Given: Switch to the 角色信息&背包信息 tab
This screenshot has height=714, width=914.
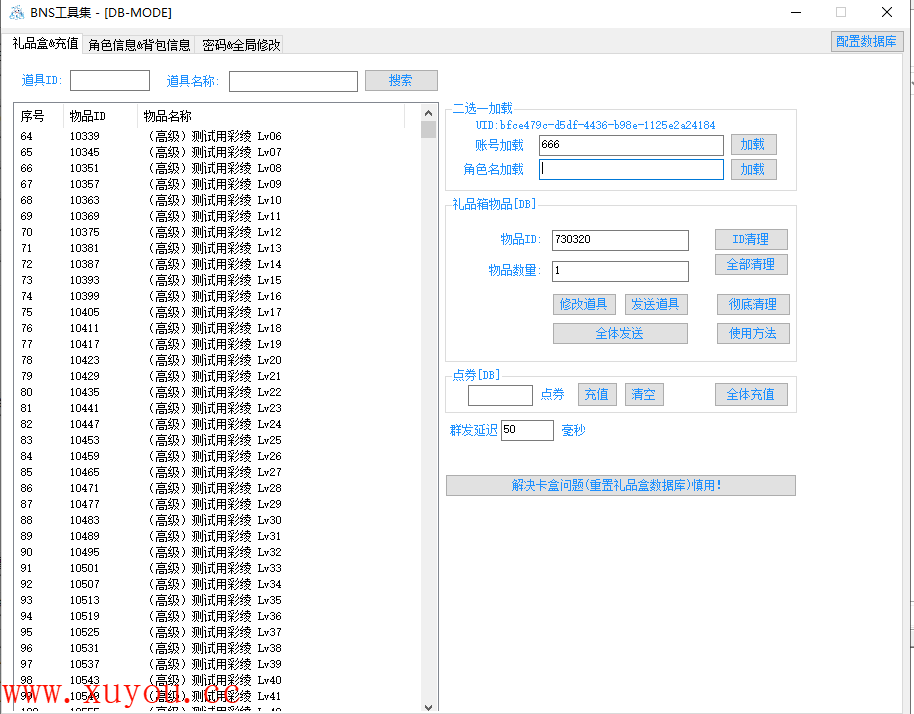Looking at the screenshot, I should (139, 45).
